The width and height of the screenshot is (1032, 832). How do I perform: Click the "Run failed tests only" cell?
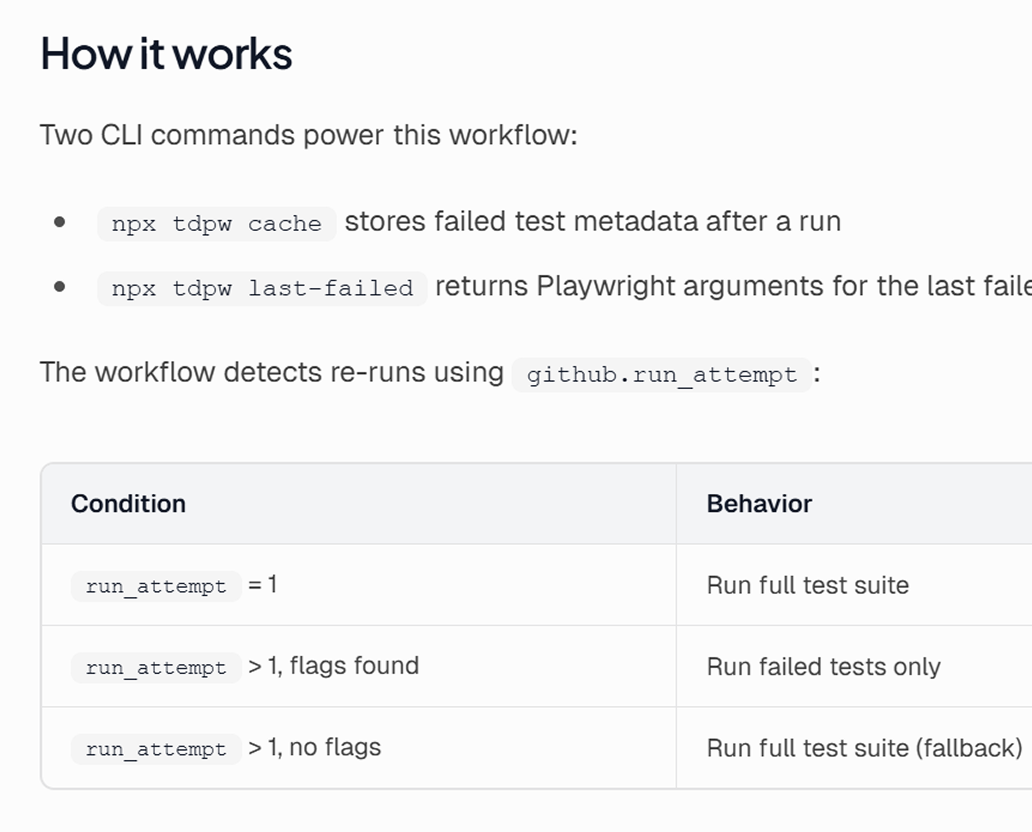click(x=854, y=666)
